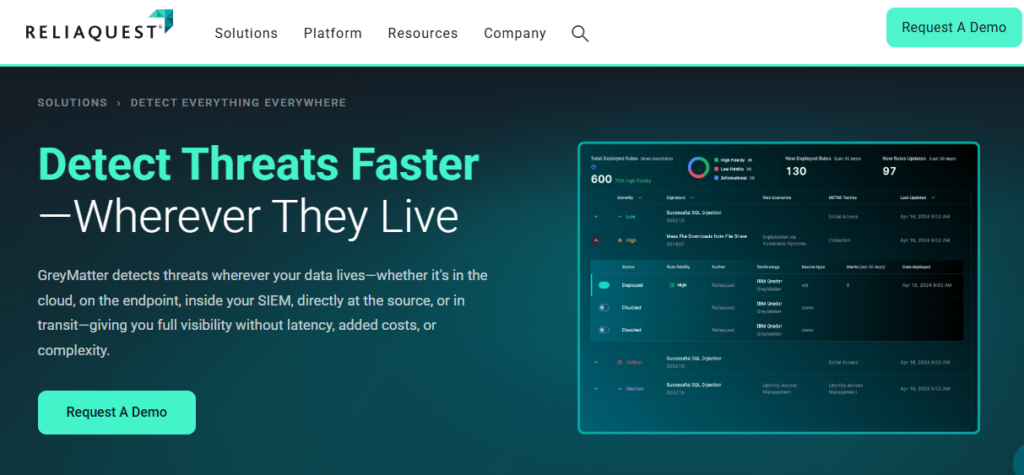The width and height of the screenshot is (1024, 475).
Task: Open the Last Updated column sort dropdown
Action: point(933,197)
